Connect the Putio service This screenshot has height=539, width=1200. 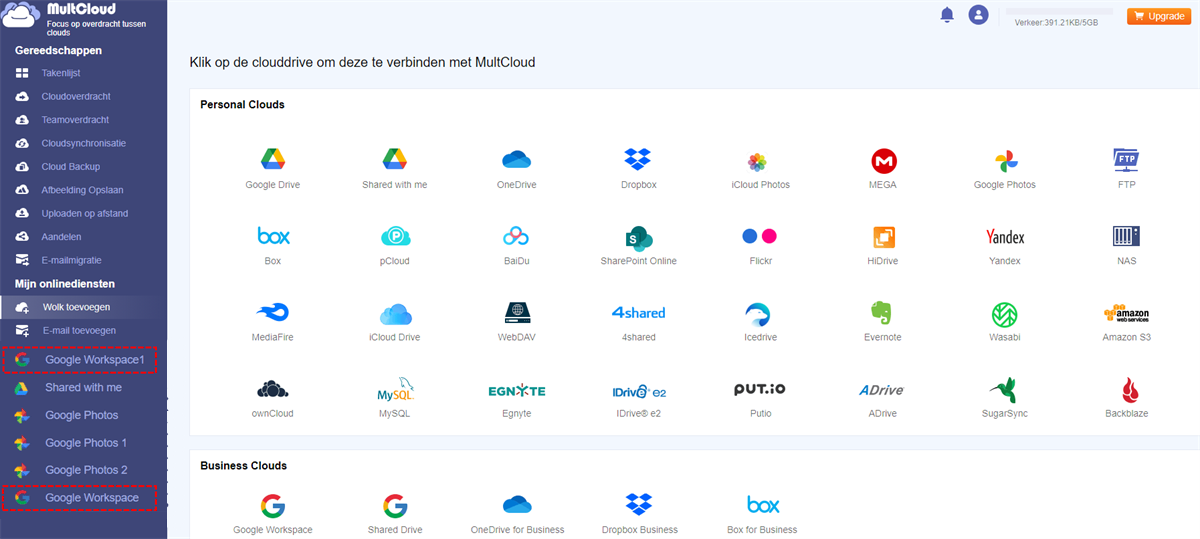[x=760, y=389]
